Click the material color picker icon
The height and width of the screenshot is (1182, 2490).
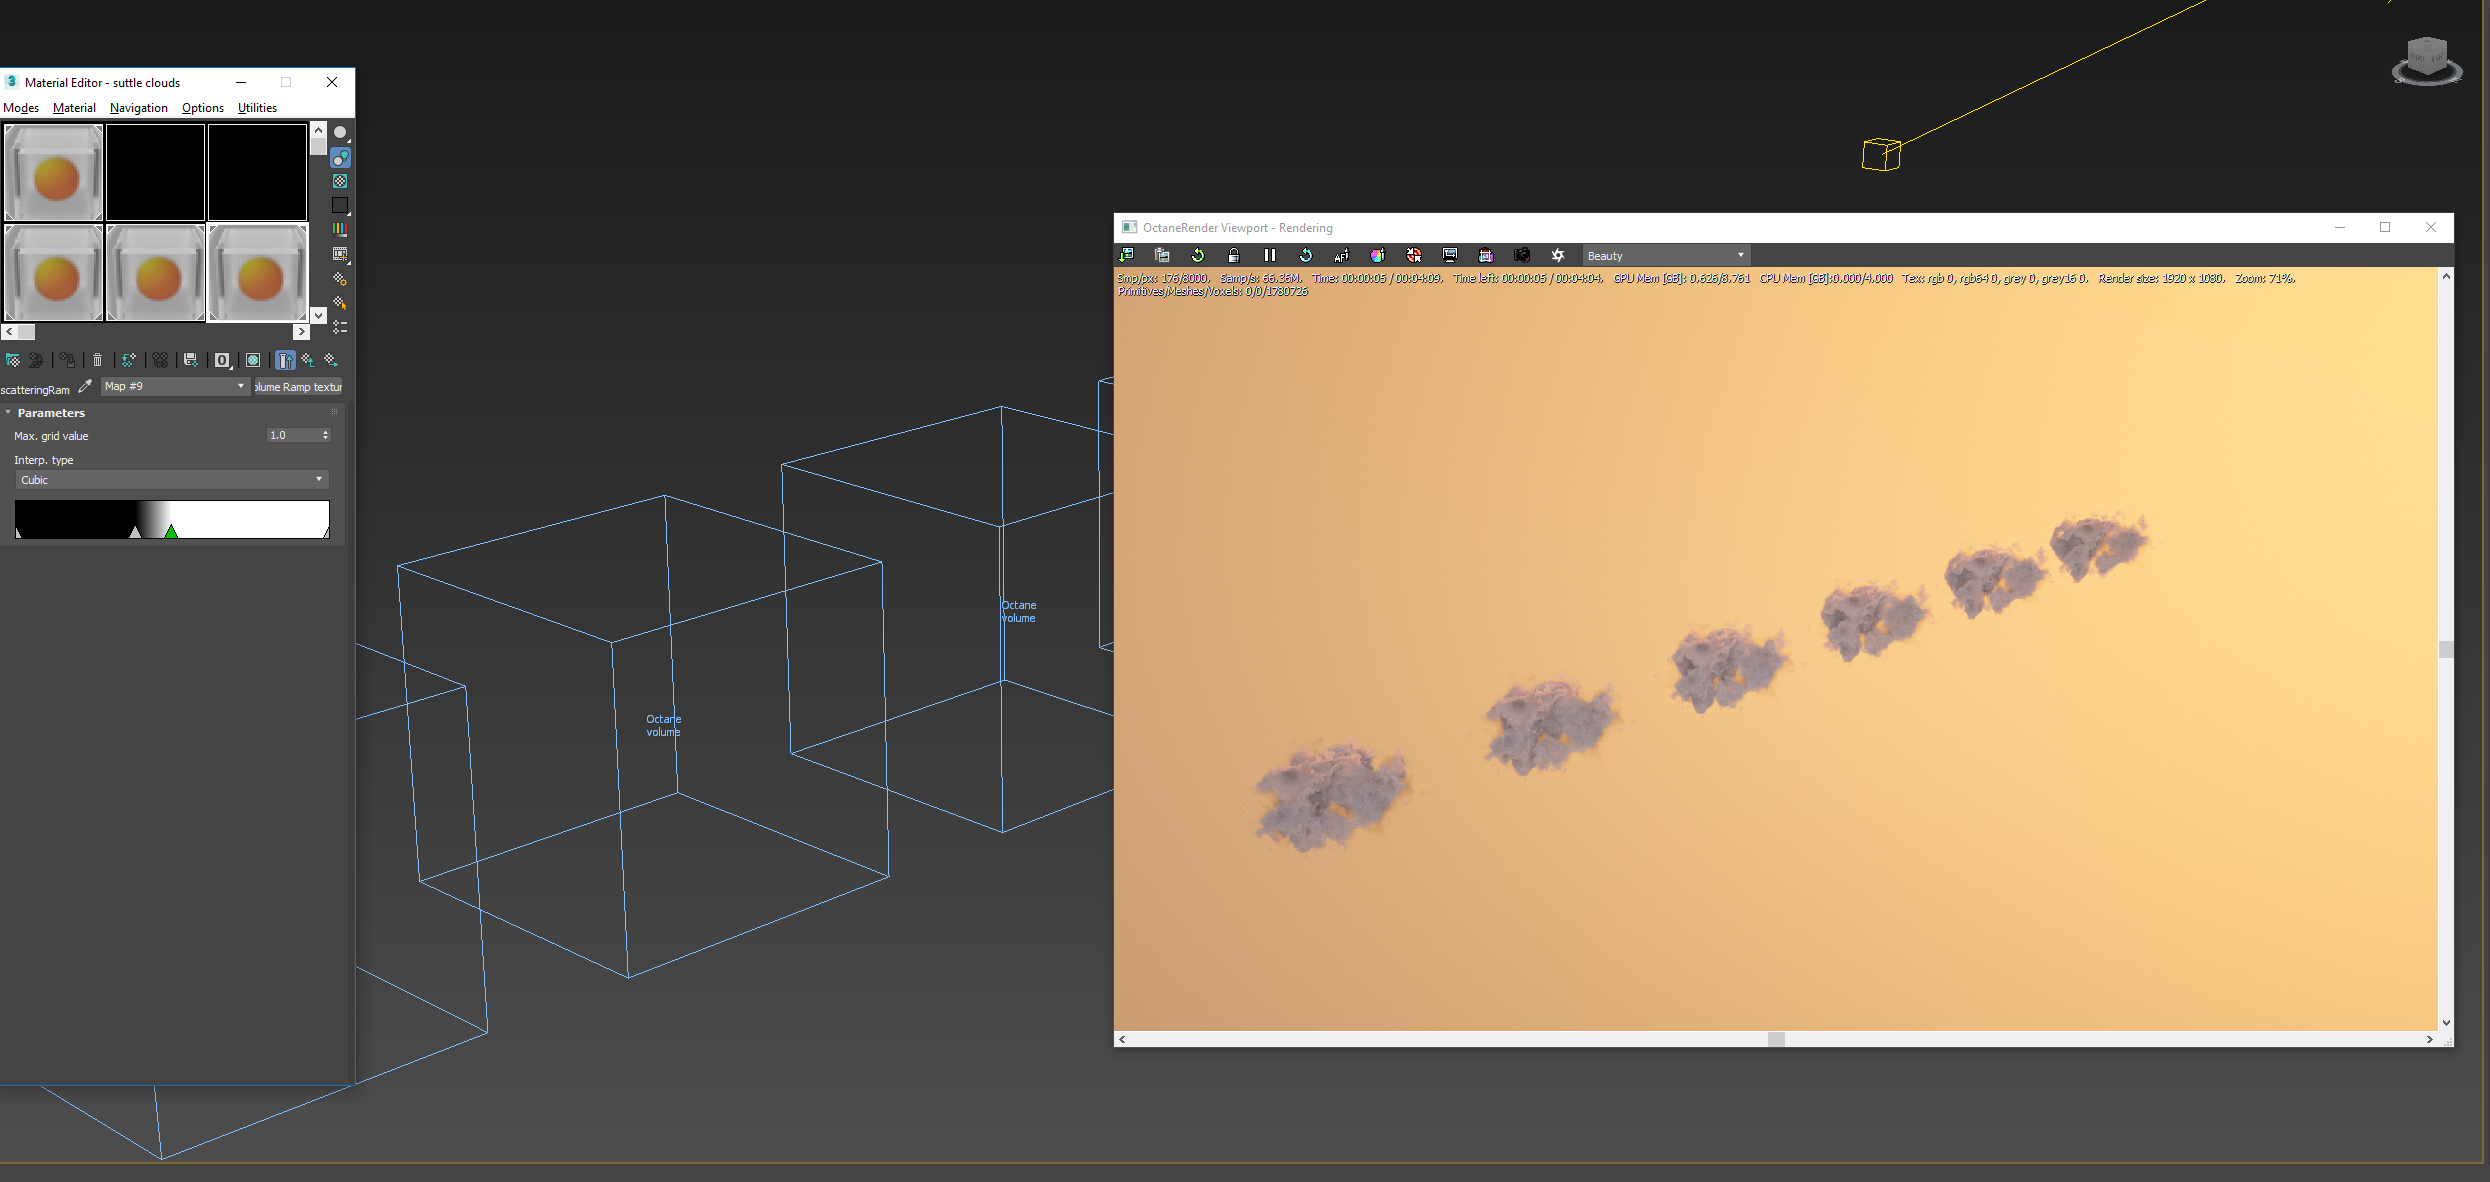(1377, 256)
